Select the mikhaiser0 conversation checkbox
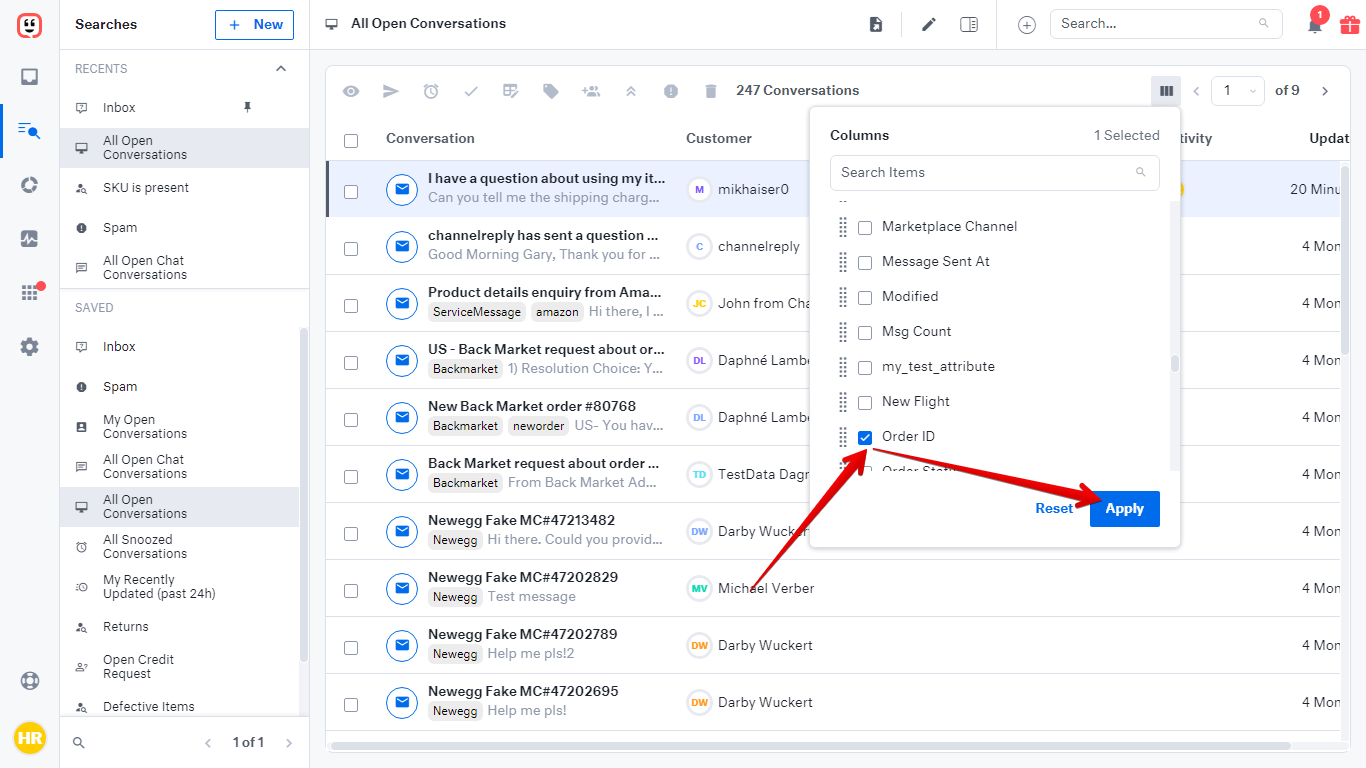 [x=351, y=192]
